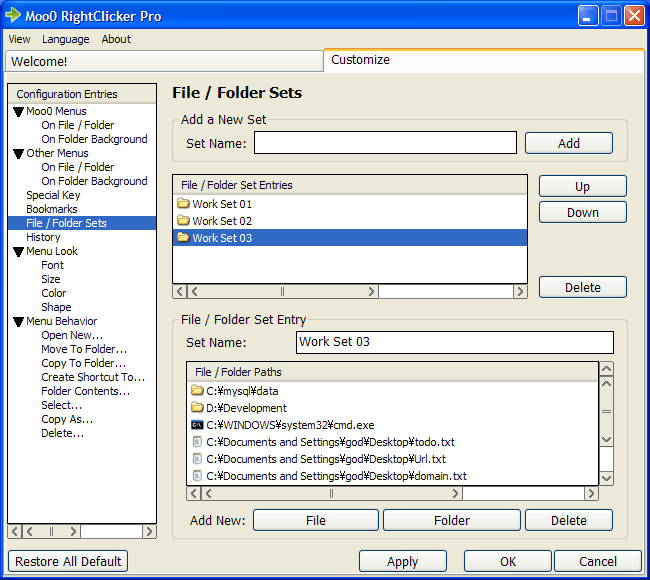Select the Customize tab
This screenshot has height=580, width=650.
coord(483,60)
